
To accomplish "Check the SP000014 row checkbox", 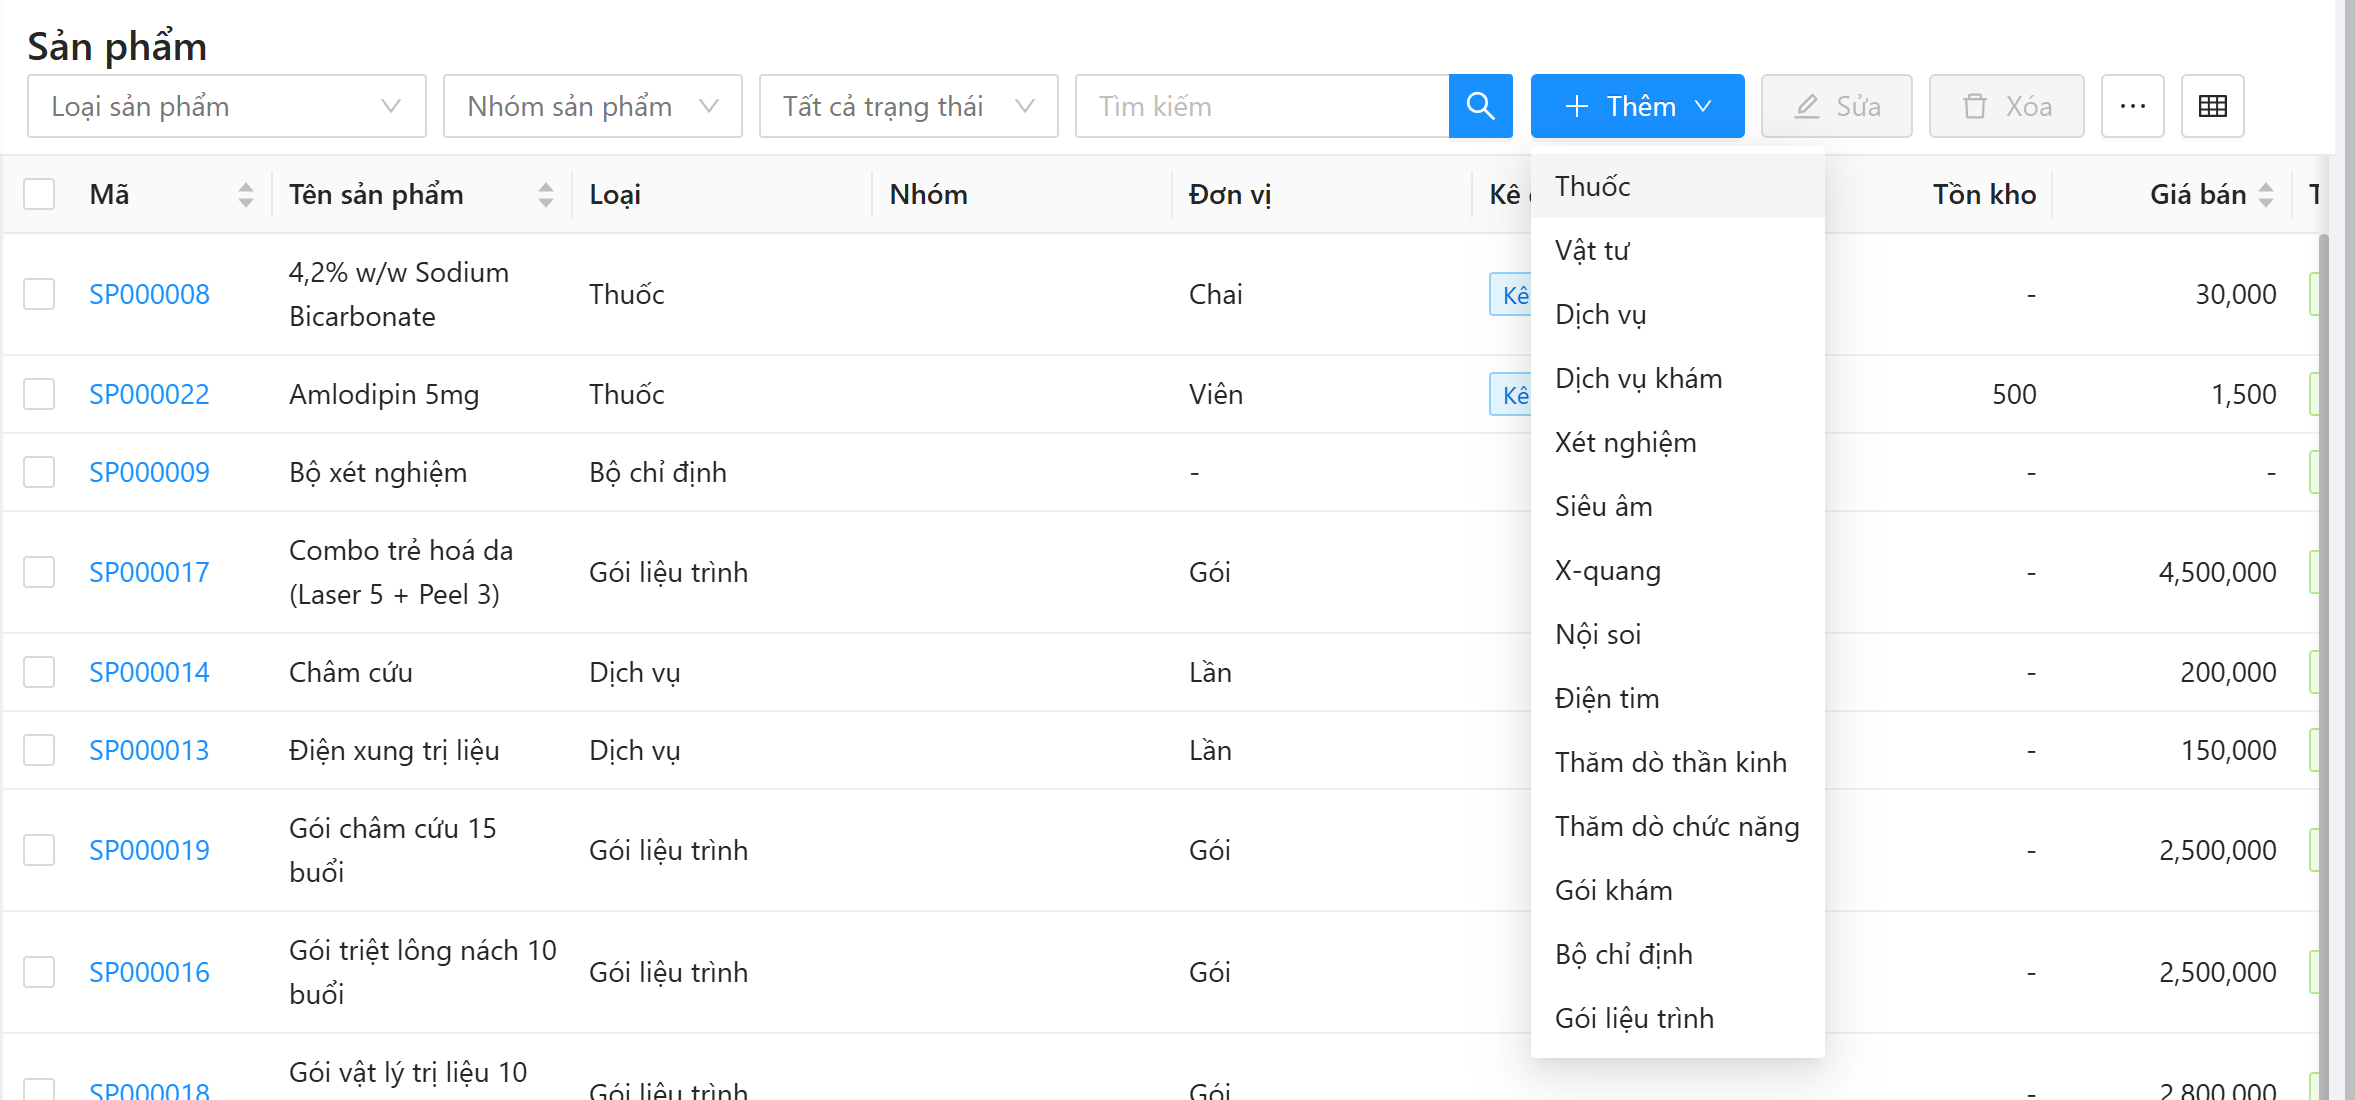I will (39, 672).
